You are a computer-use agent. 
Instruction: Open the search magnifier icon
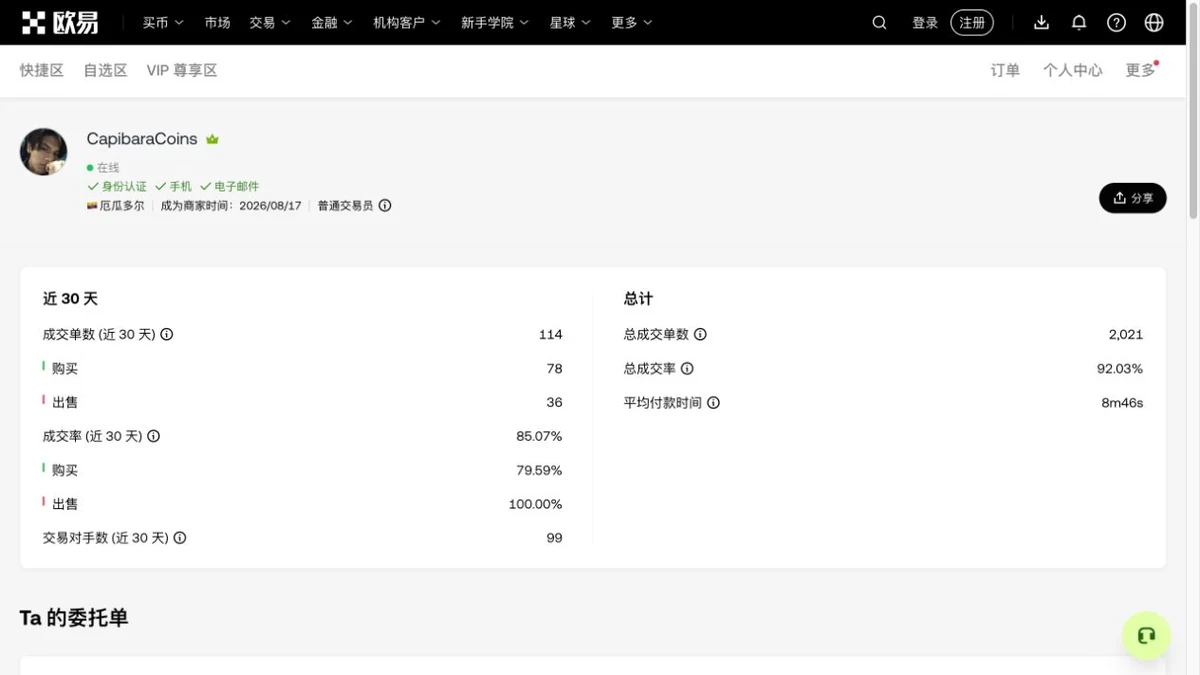coord(879,22)
